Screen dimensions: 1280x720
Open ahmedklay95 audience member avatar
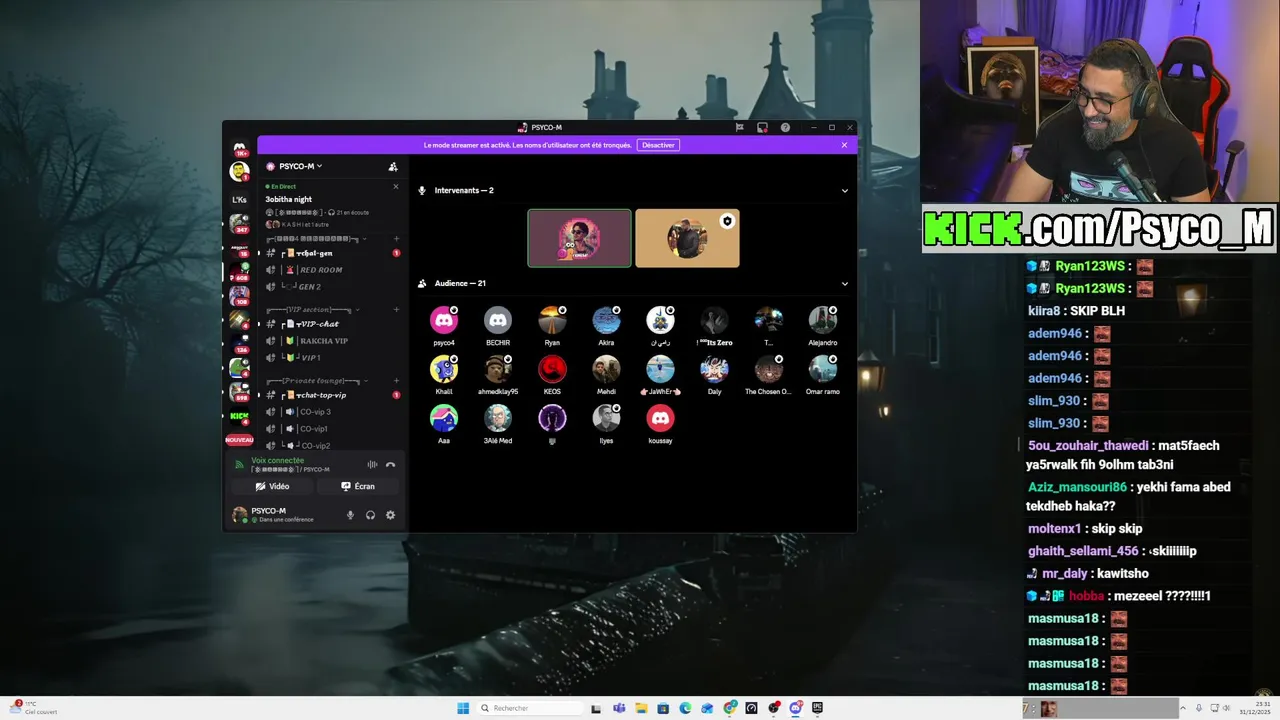pos(498,369)
